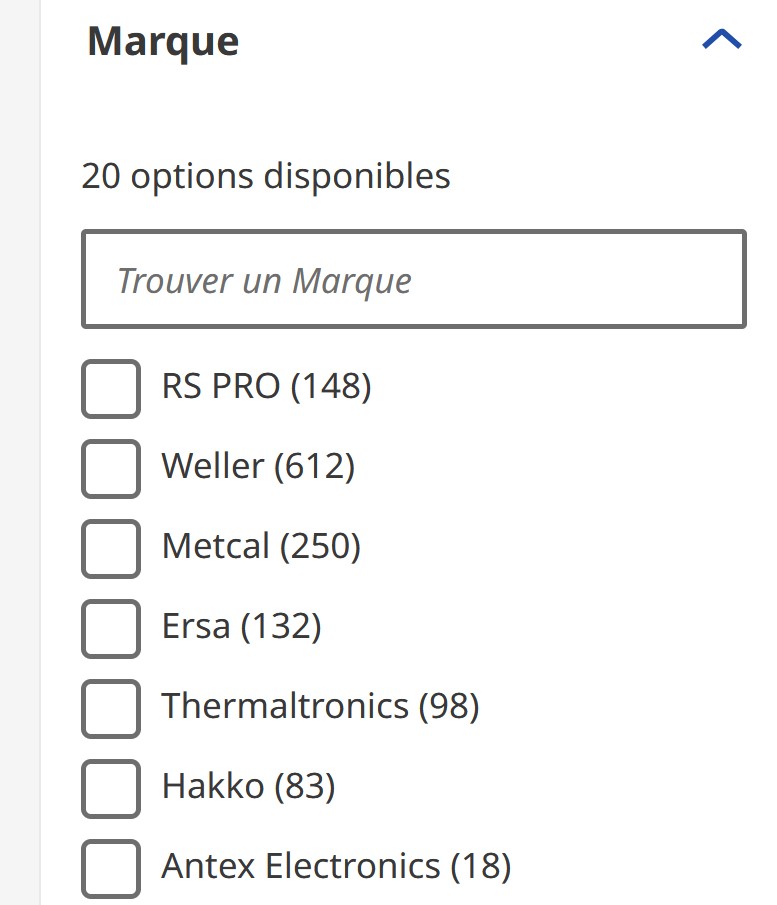Click the Marque section heading

[x=163, y=42]
